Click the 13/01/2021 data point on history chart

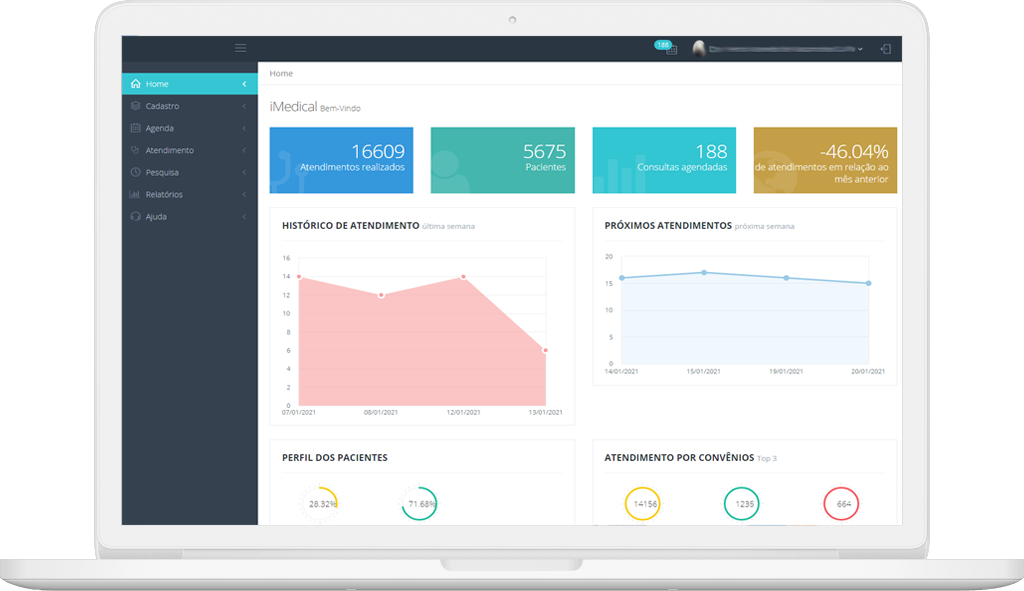[x=545, y=351]
